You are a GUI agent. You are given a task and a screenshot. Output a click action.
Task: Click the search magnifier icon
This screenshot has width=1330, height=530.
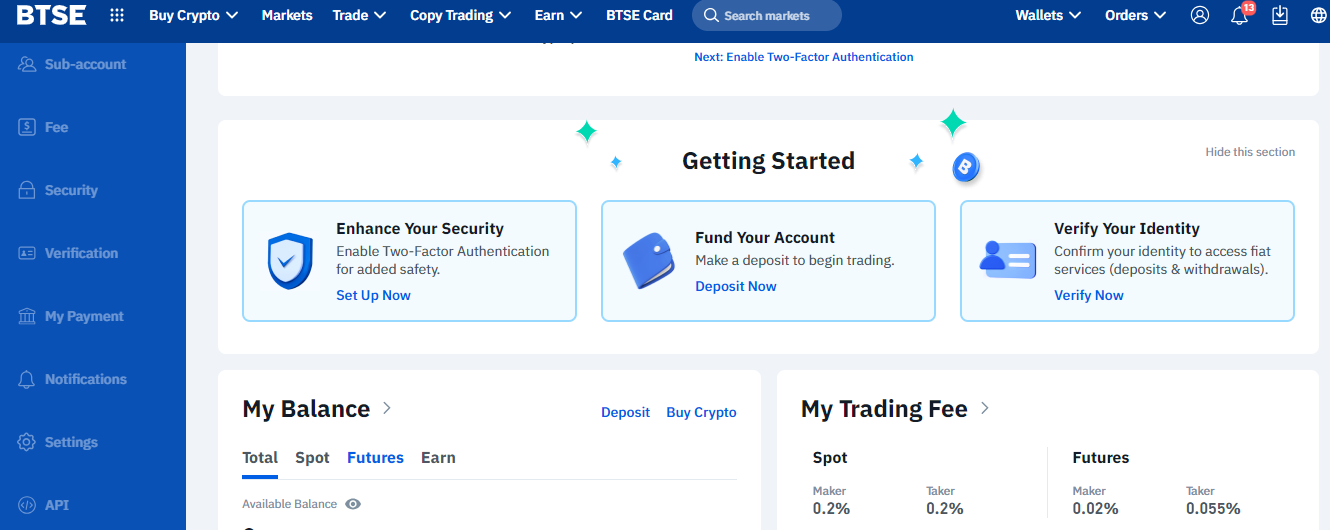point(711,15)
